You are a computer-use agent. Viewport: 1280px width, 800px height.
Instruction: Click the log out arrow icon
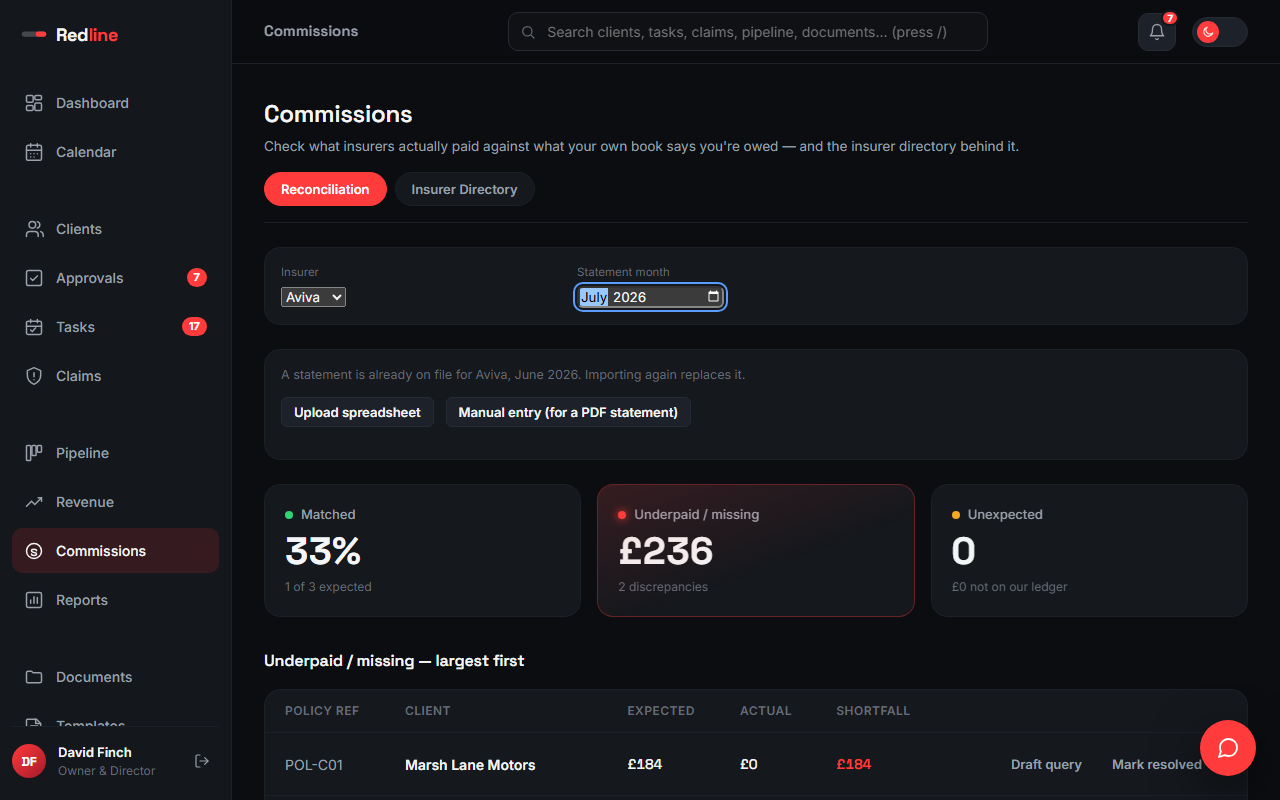pyautogui.click(x=202, y=761)
